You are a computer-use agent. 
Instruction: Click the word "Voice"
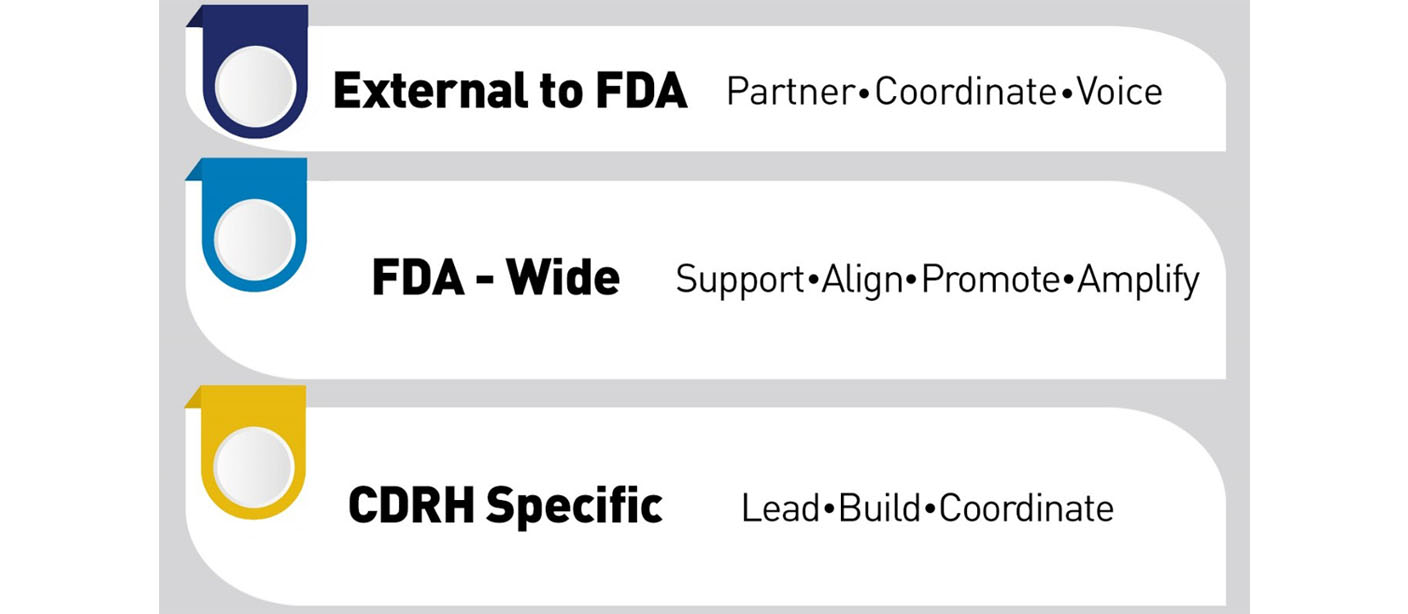[1119, 92]
